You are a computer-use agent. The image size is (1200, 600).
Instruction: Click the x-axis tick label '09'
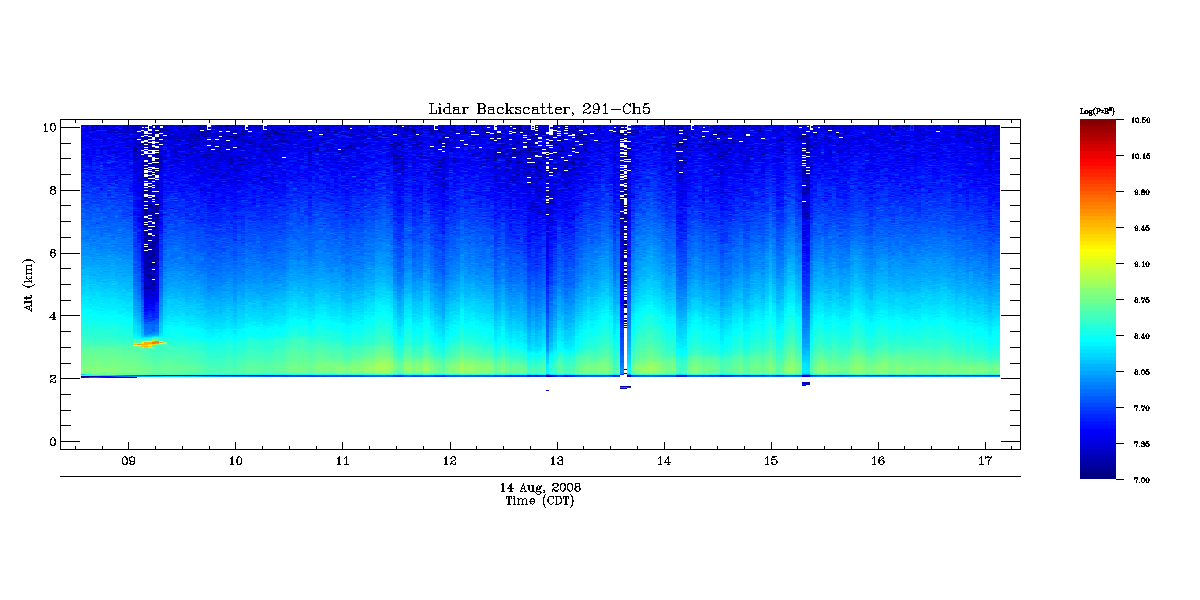pos(128,461)
